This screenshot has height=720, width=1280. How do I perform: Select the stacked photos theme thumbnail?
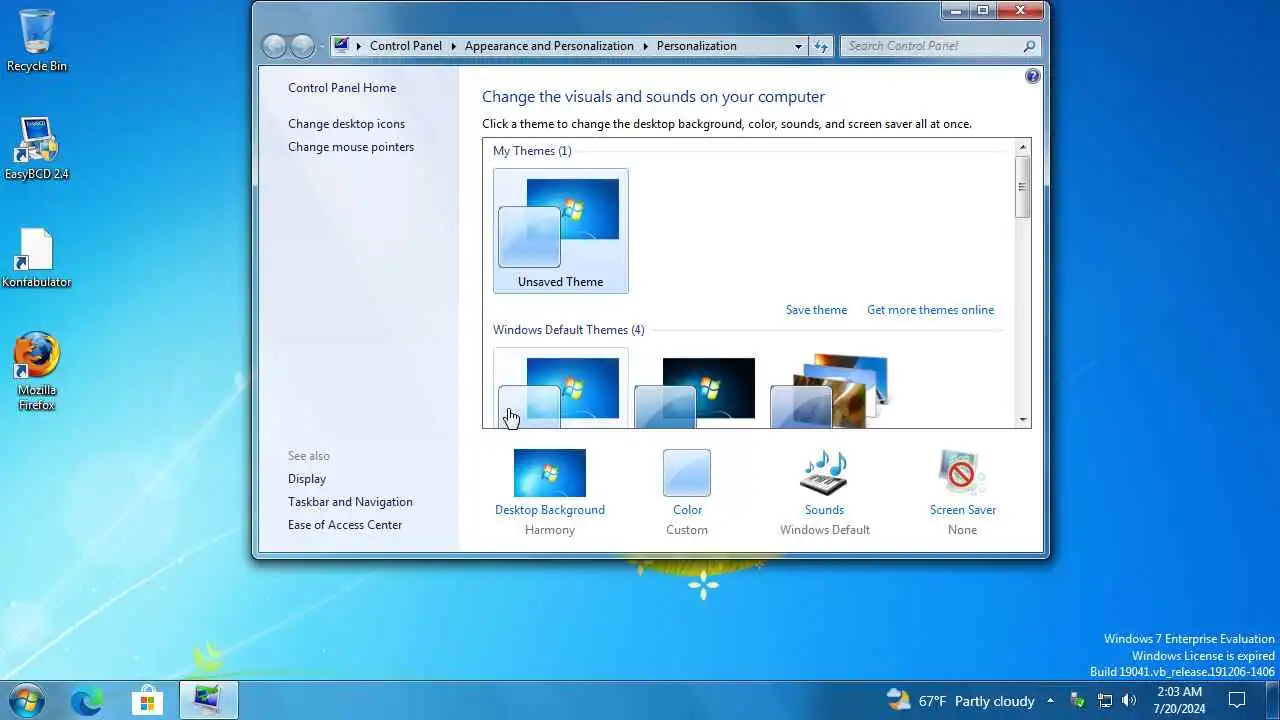pyautogui.click(x=830, y=390)
